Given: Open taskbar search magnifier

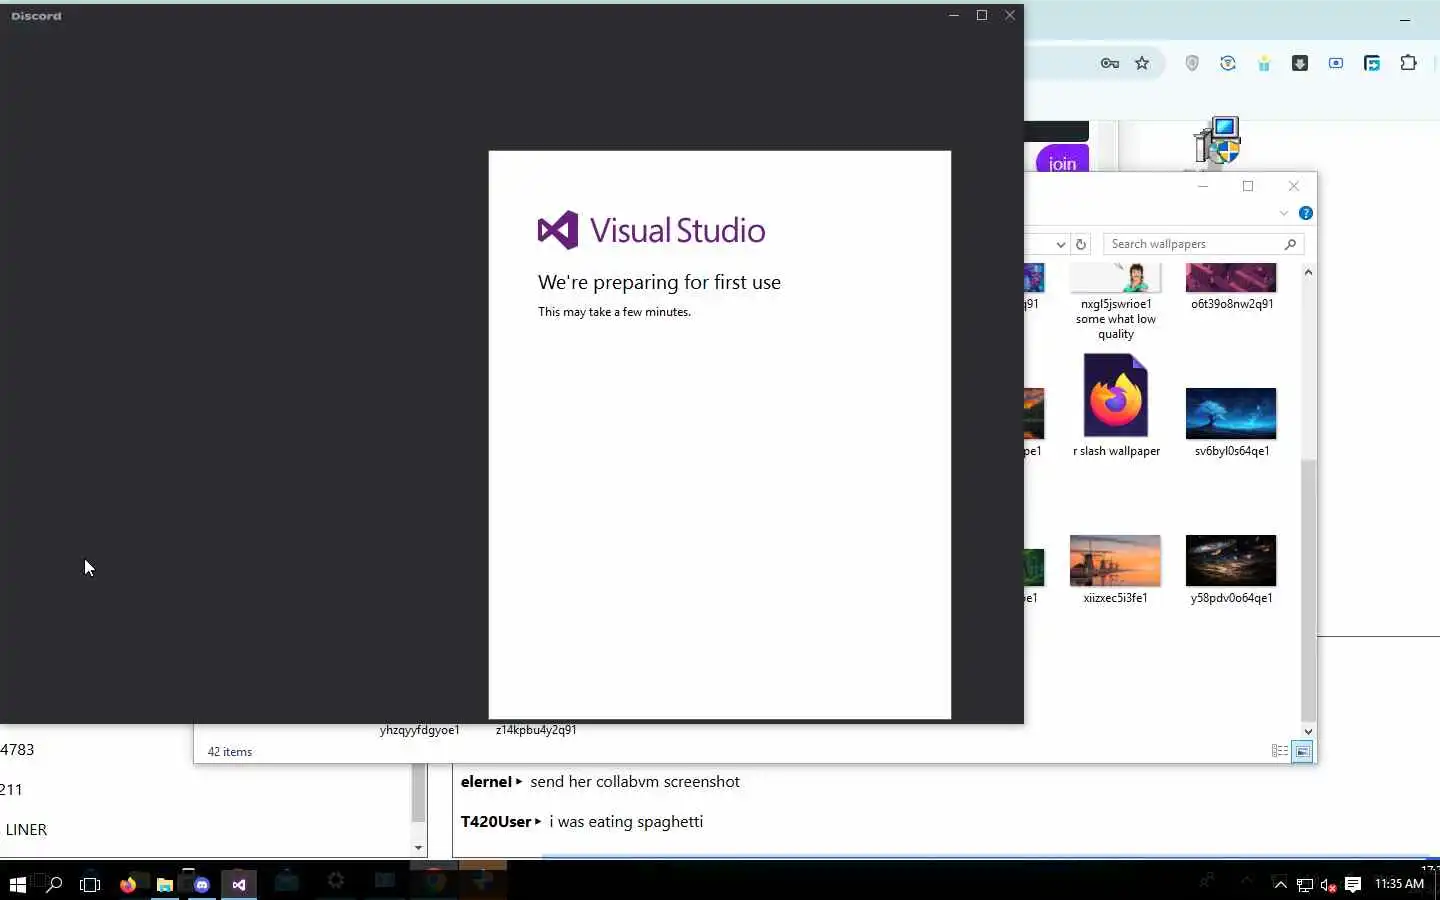Looking at the screenshot, I should tap(54, 884).
